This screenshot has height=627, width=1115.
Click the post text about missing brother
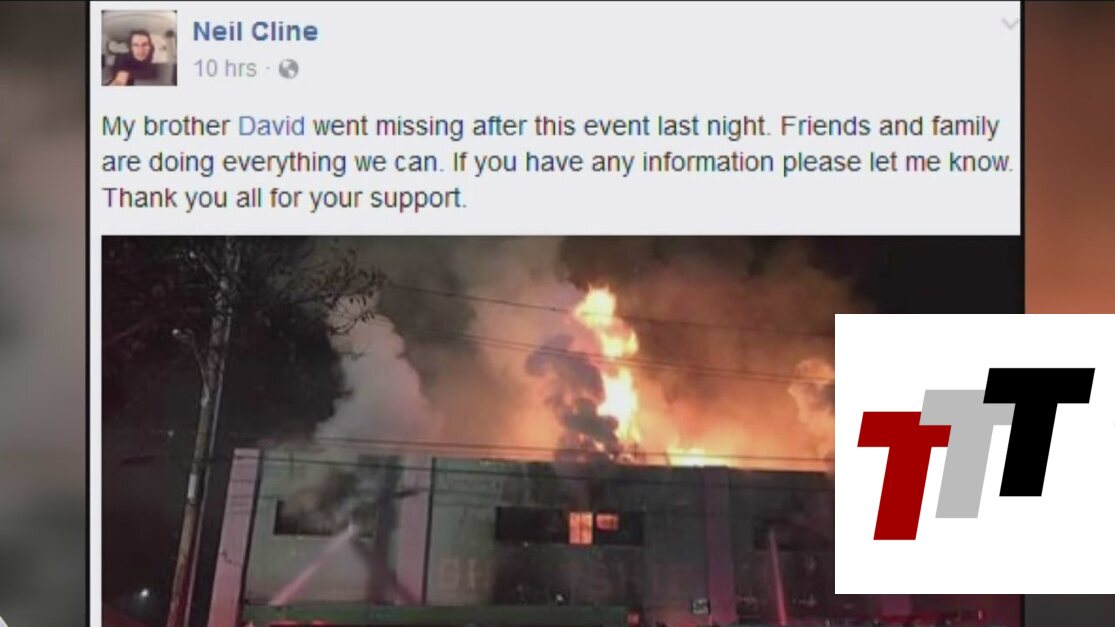point(557,161)
